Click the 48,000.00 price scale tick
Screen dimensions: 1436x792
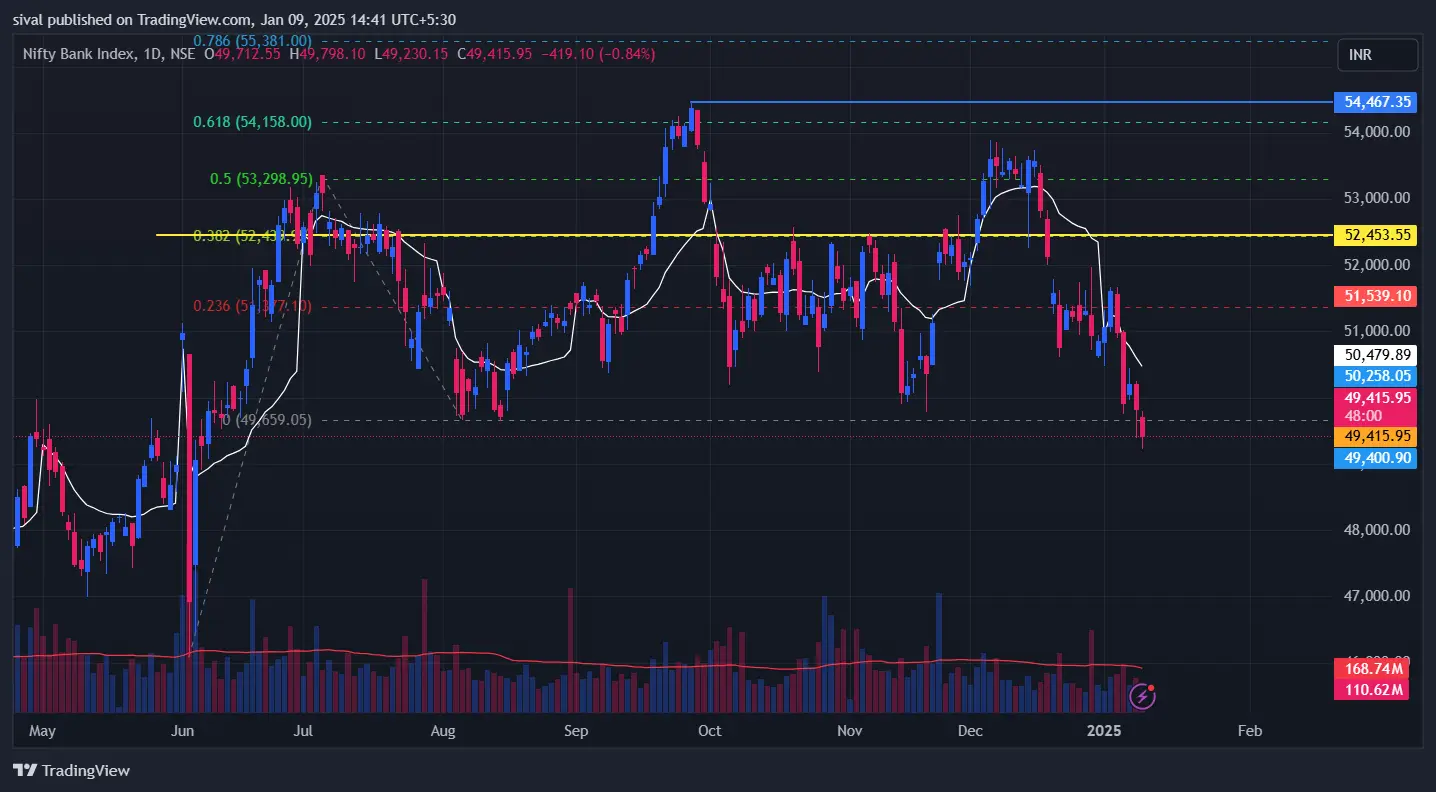(1377, 529)
